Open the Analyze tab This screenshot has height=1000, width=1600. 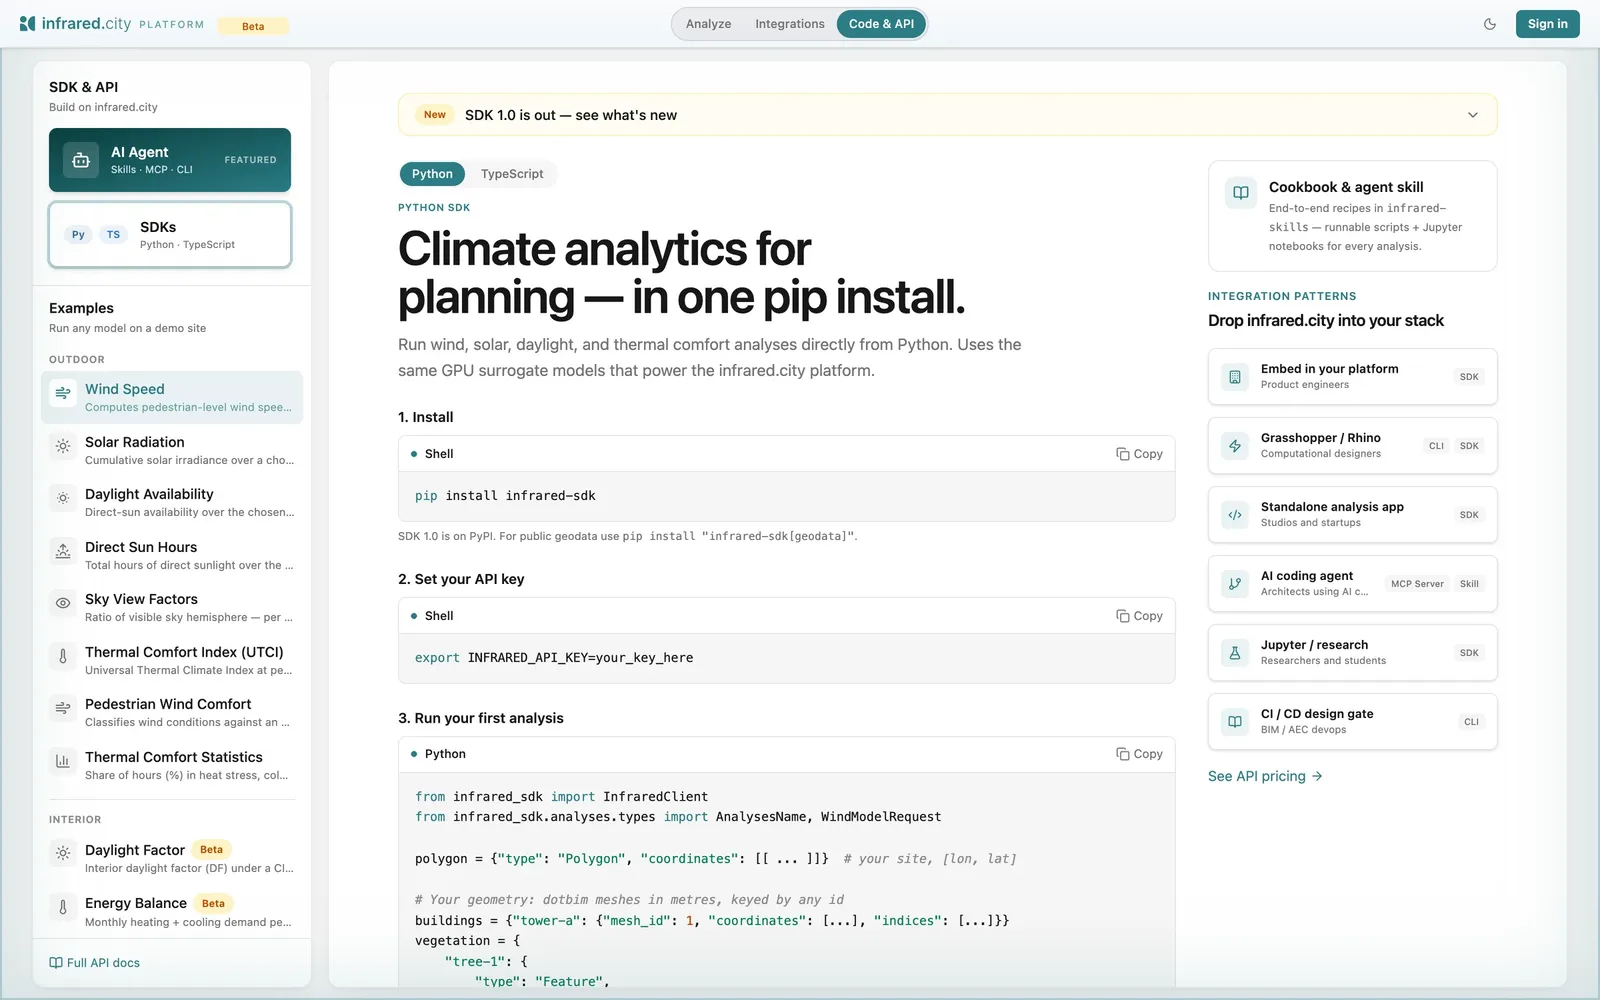[x=708, y=24]
